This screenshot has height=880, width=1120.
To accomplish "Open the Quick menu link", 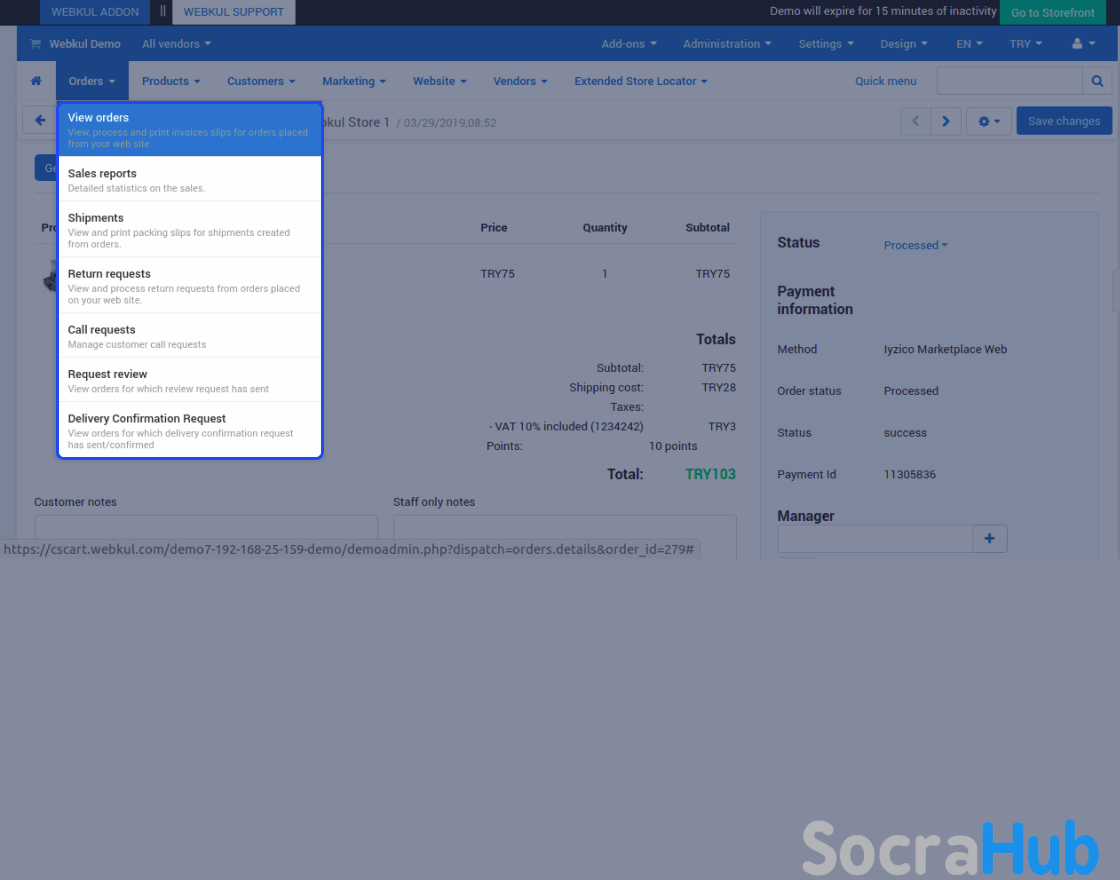I will pos(886,81).
